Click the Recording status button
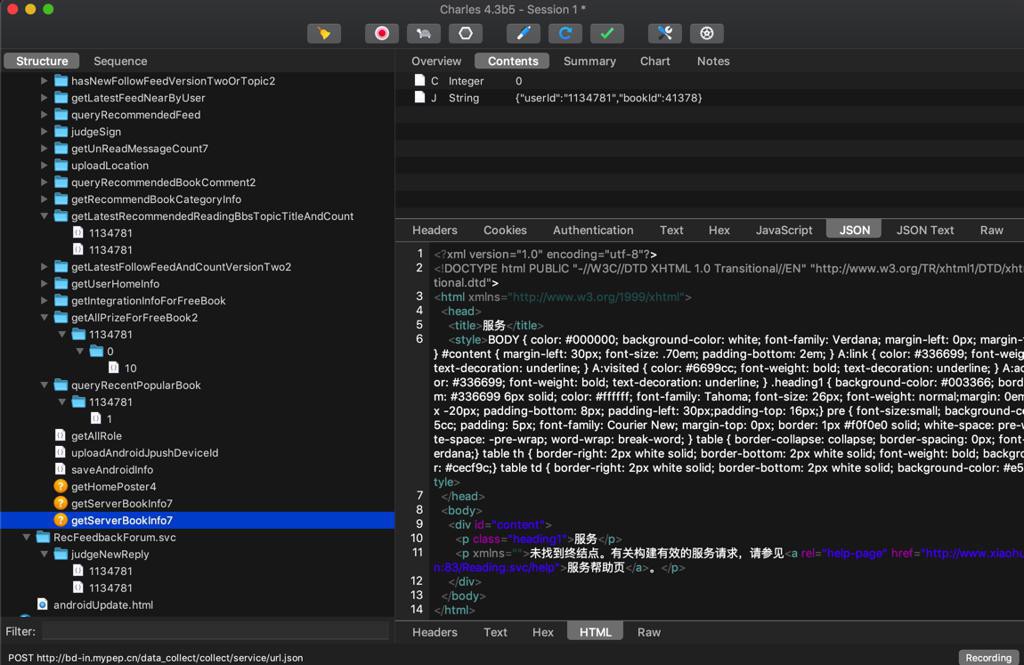The image size is (1024, 665). pos(988,657)
